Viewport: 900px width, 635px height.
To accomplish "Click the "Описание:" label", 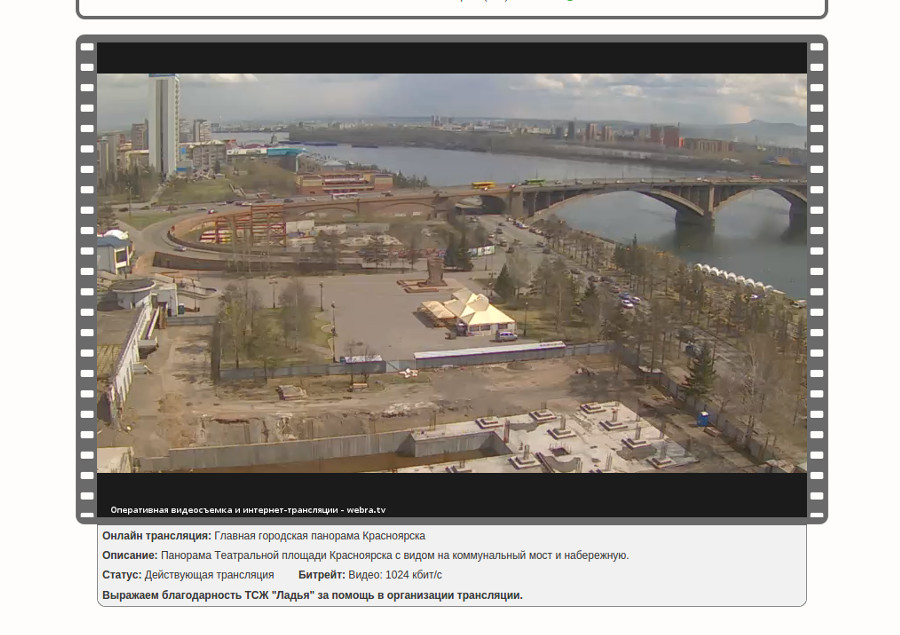I will pyautogui.click(x=130, y=555).
